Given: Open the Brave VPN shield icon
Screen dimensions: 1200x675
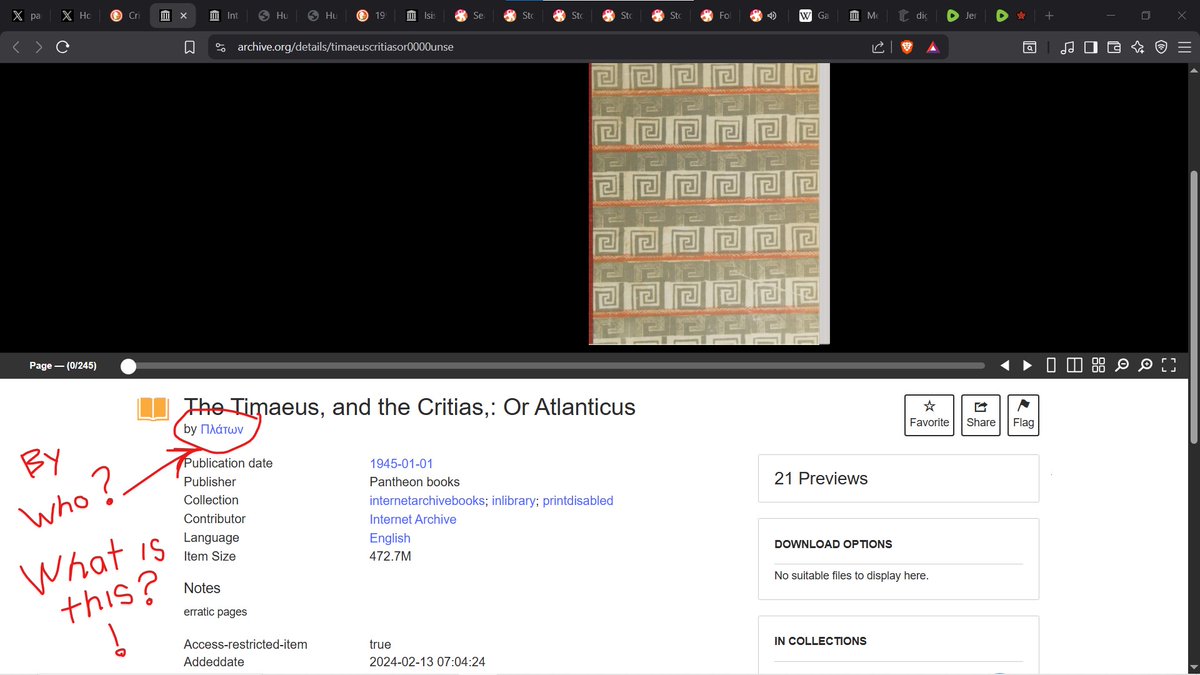Looking at the screenshot, I should (1161, 47).
